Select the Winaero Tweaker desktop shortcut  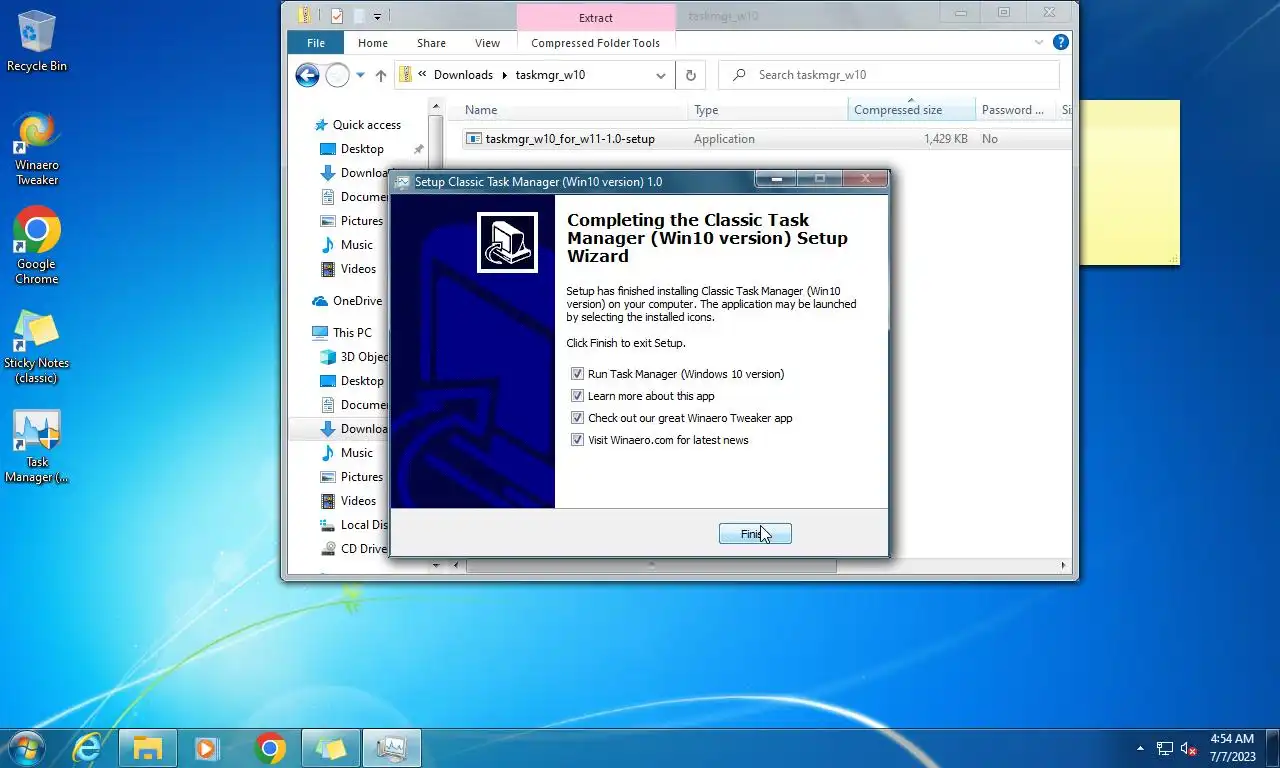tap(36, 148)
